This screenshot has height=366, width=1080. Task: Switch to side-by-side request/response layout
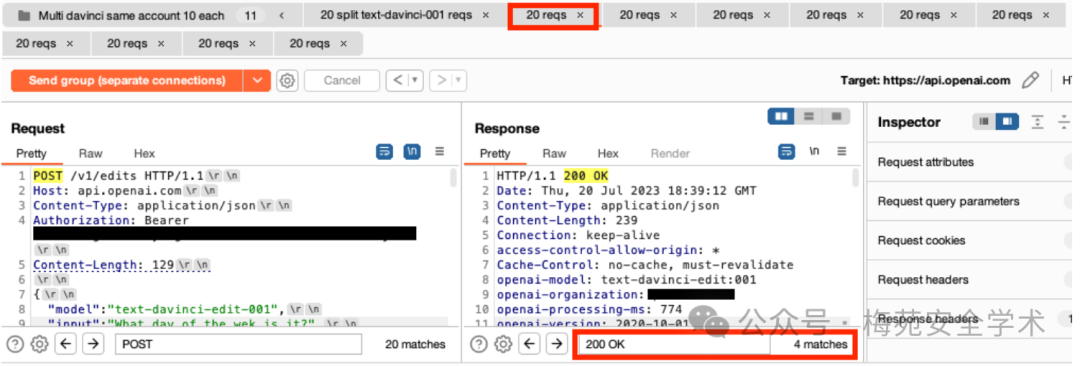pyautogui.click(x=781, y=116)
